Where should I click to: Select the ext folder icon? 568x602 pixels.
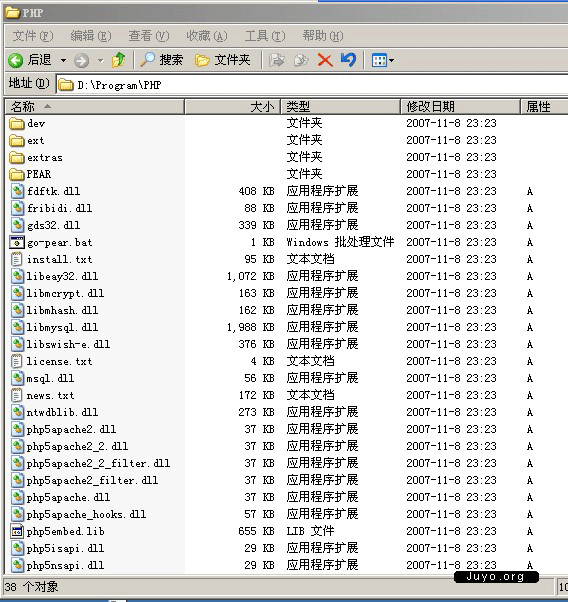[17, 140]
